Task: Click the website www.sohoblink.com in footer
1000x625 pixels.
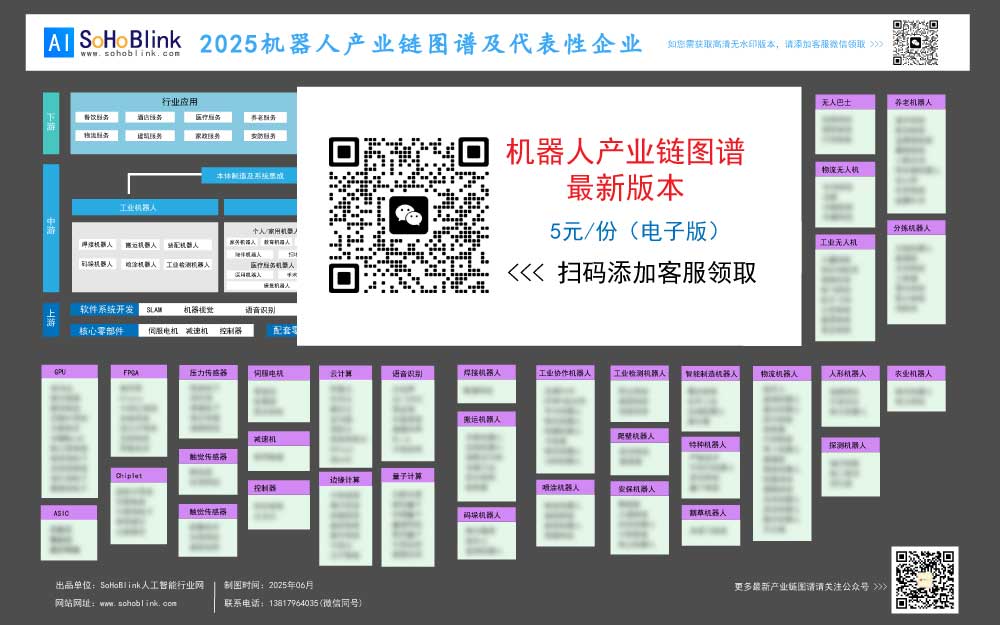Action: [138, 603]
